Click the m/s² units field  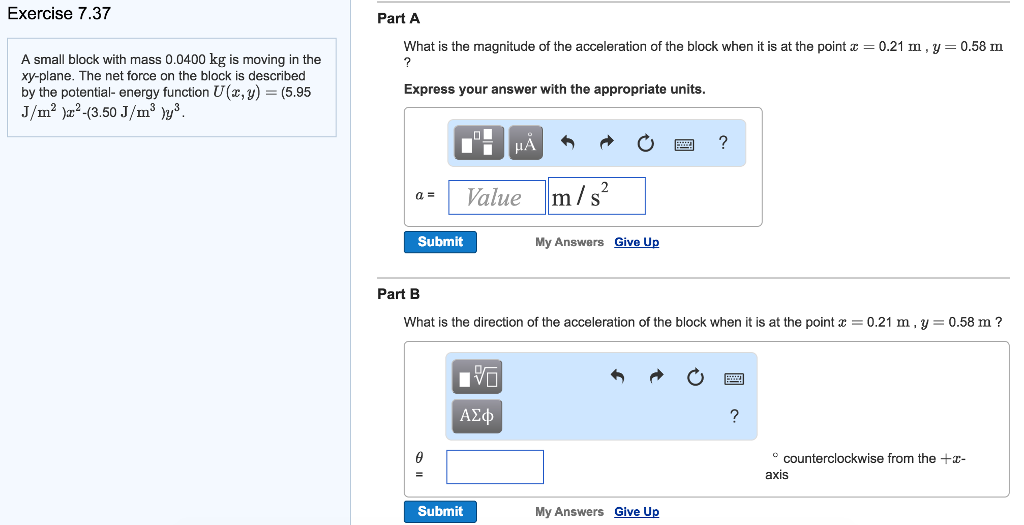(597, 197)
